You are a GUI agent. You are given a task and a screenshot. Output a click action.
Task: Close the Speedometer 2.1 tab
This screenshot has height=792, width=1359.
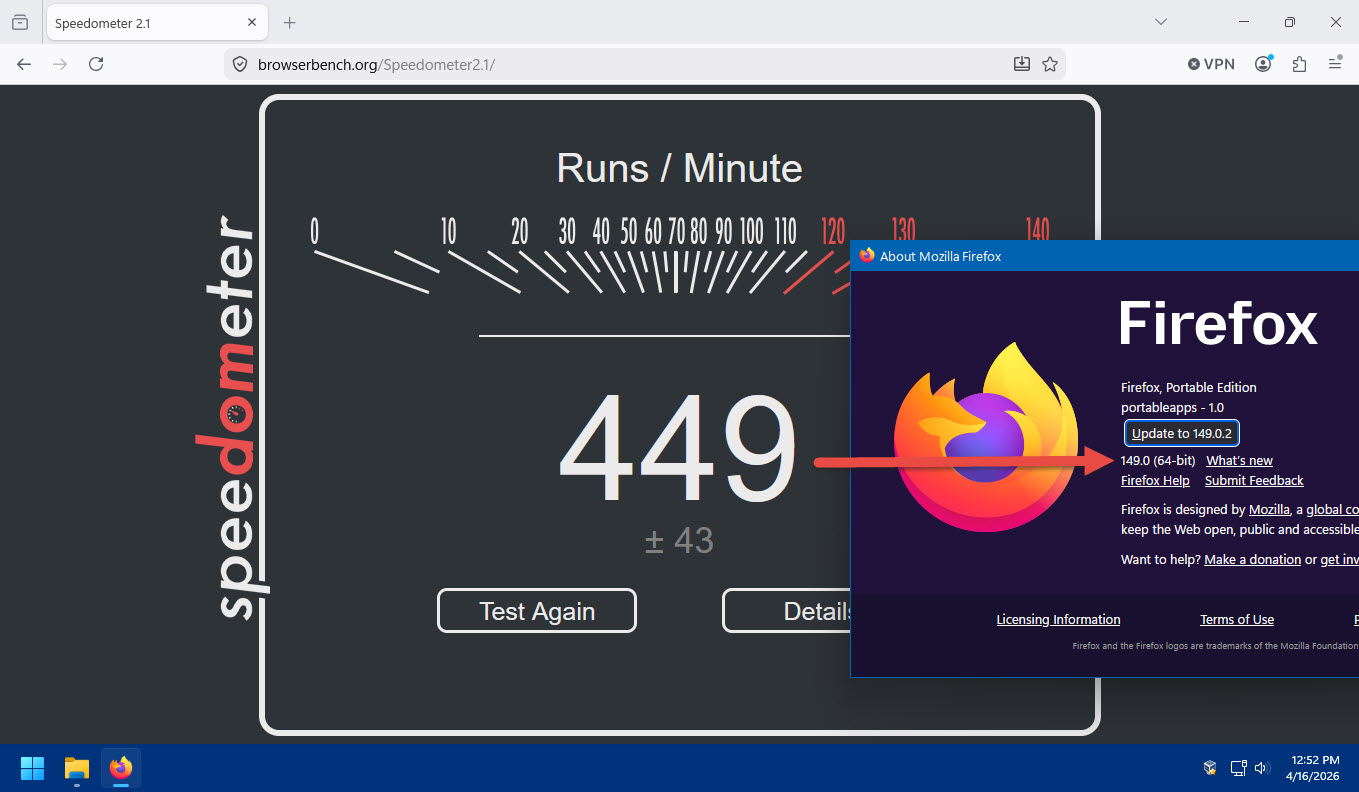(252, 22)
